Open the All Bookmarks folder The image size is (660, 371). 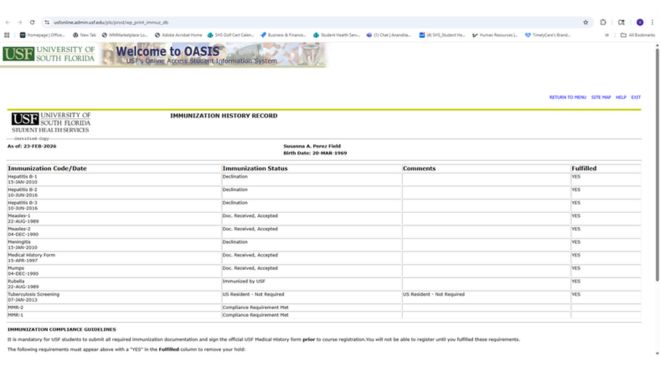(x=638, y=35)
